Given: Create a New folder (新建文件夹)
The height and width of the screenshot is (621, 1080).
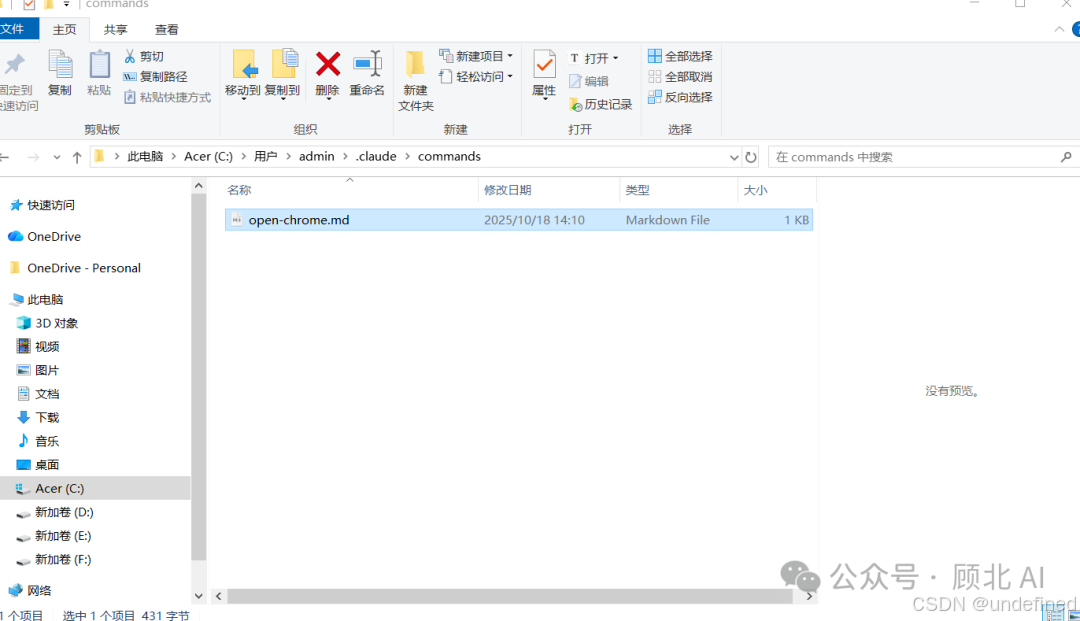Looking at the screenshot, I should [415, 81].
